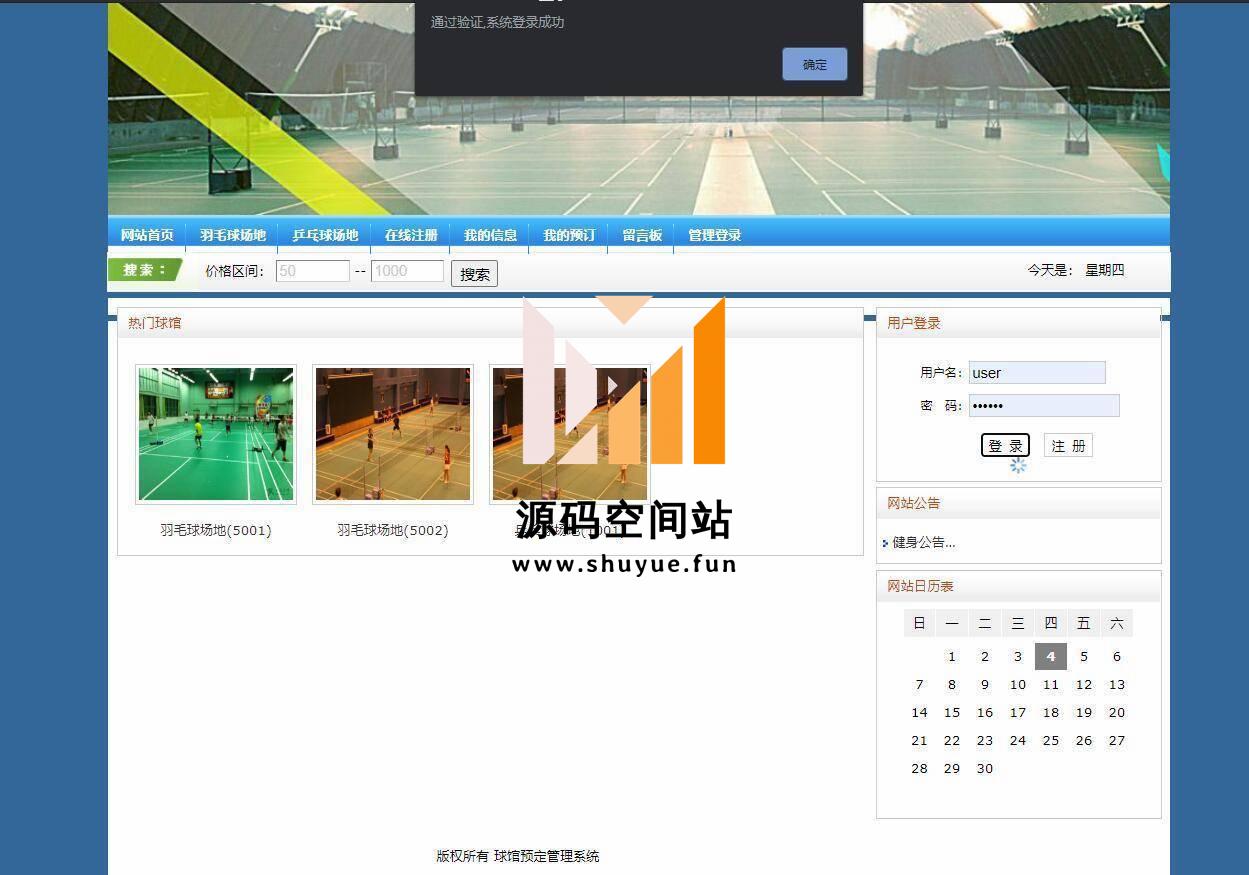Select day 9 in the site calendar
Viewport: 1249px width, 875px height.
[x=985, y=685]
